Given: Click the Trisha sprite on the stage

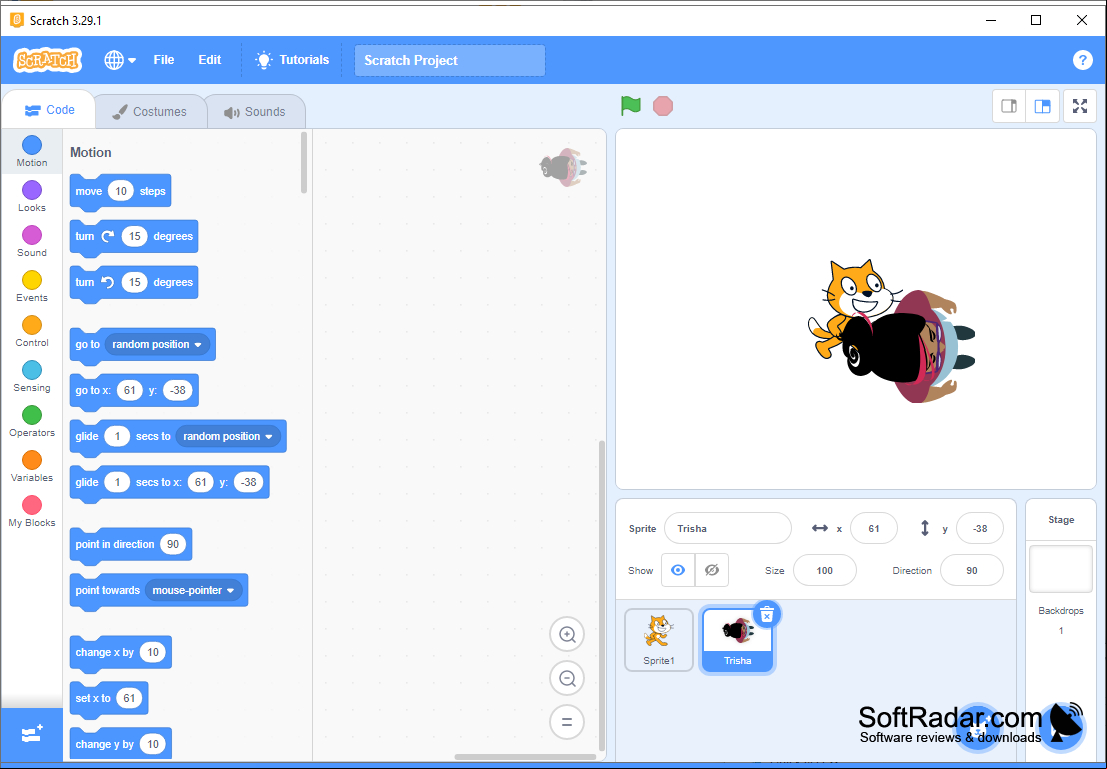Looking at the screenshot, I should (911, 347).
